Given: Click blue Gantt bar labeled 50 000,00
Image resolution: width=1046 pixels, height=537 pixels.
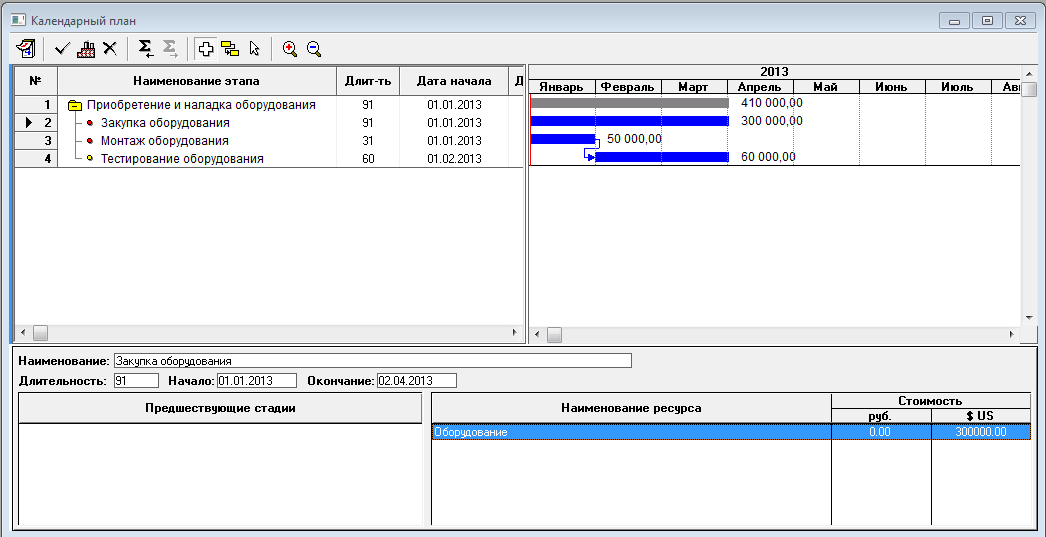Looking at the screenshot, I should (x=562, y=139).
